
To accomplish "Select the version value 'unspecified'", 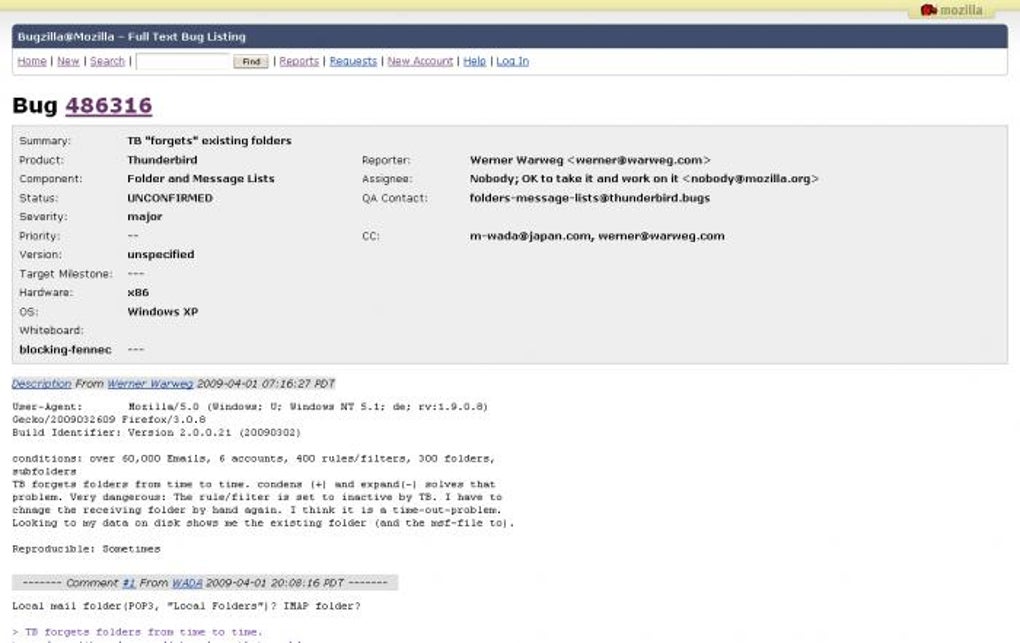I will click(161, 254).
